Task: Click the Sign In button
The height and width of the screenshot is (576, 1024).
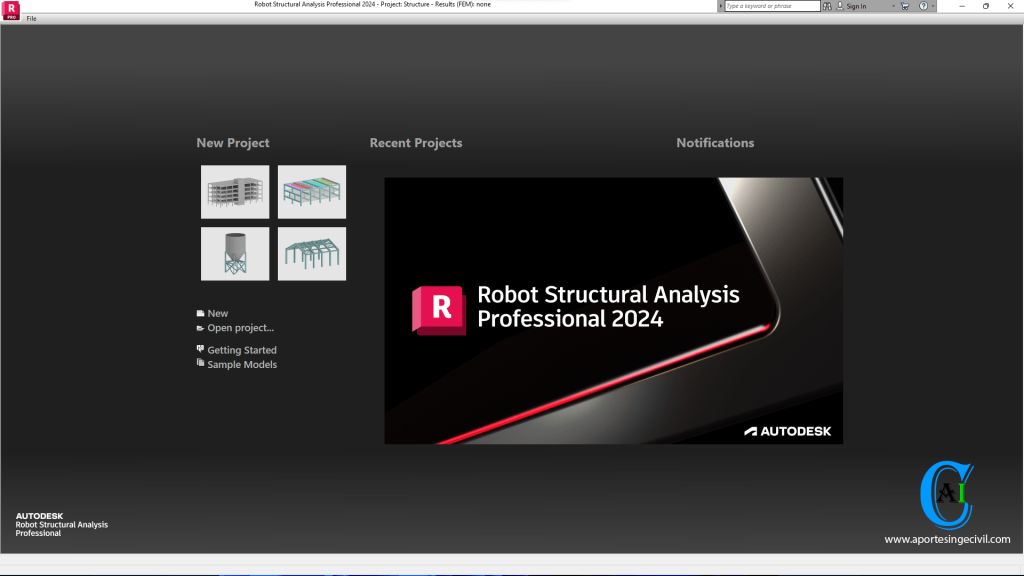Action: 856,6
